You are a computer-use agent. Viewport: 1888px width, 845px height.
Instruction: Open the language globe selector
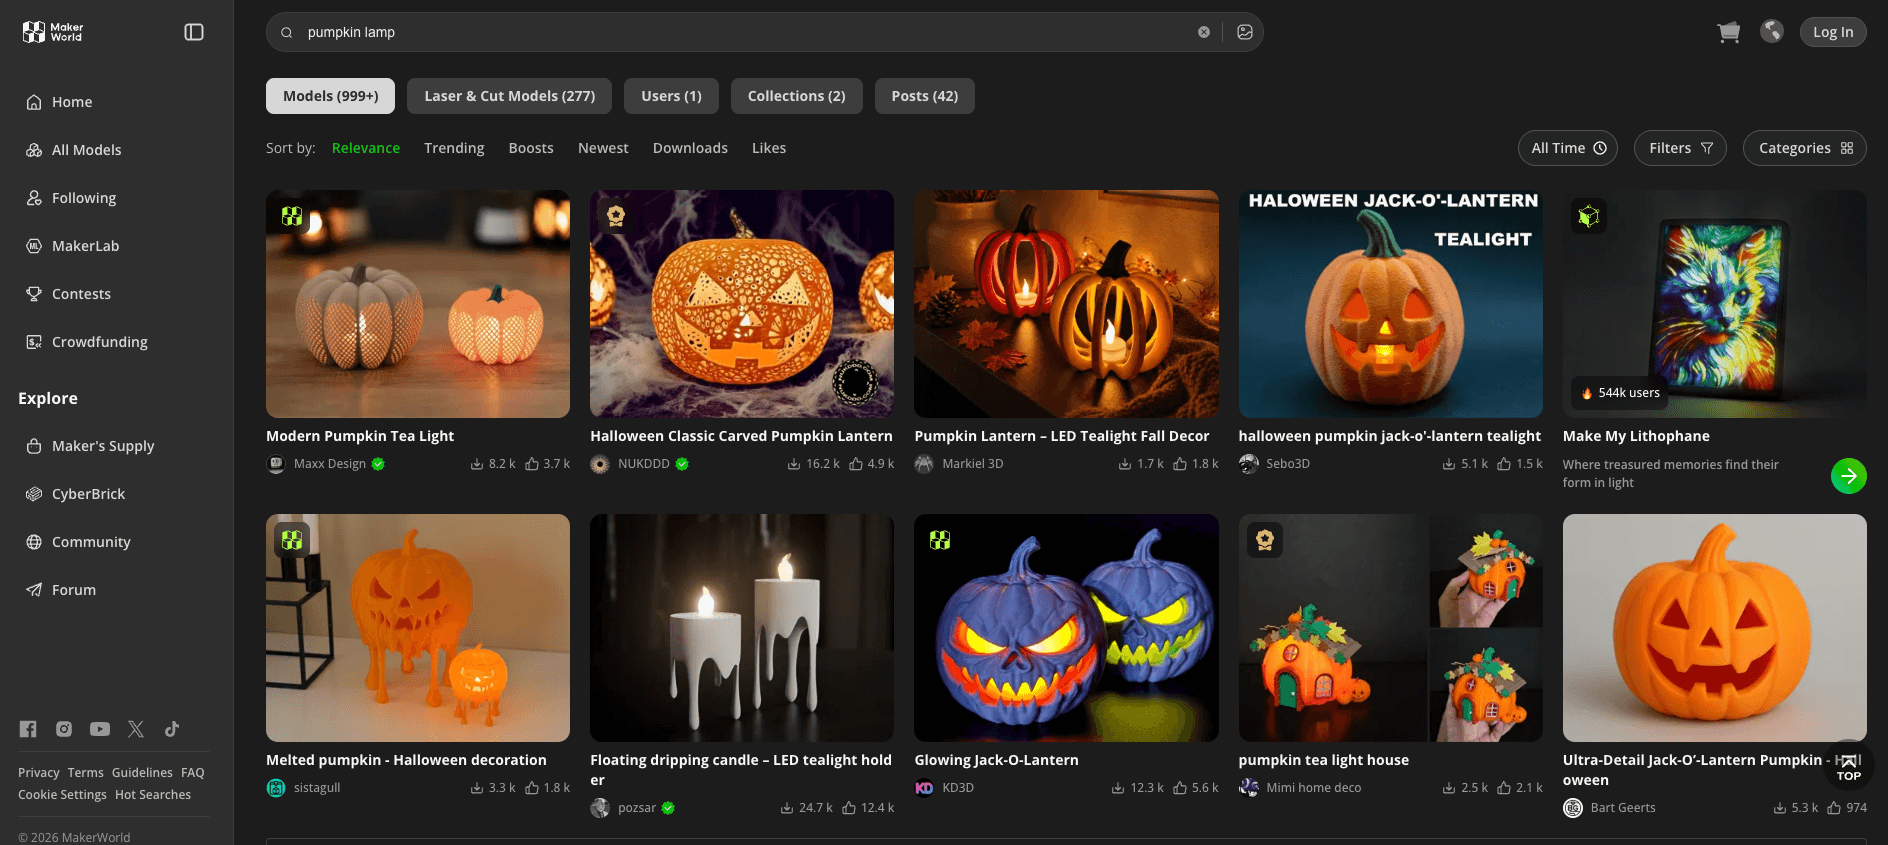pos(1772,32)
